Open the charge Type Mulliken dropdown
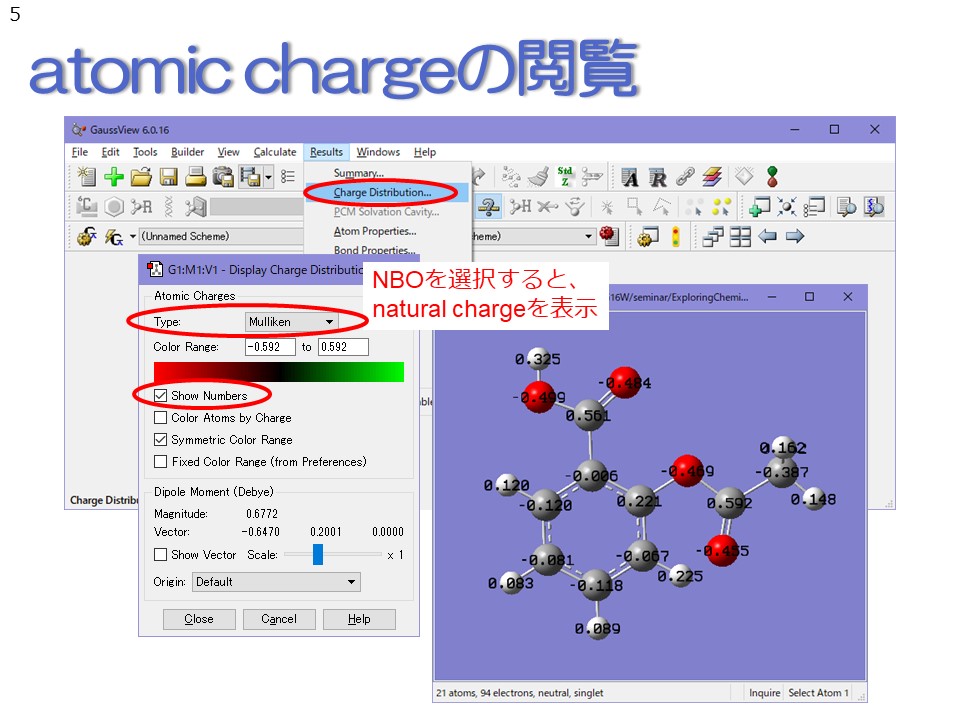 point(291,322)
